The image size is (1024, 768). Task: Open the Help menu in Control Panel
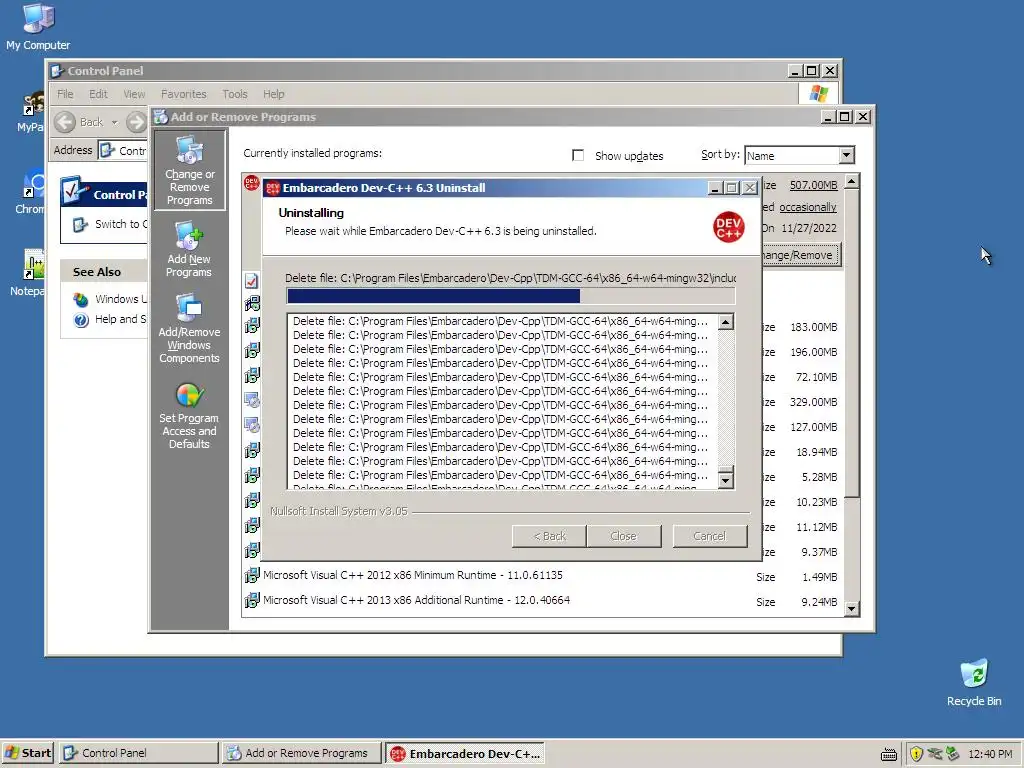274,94
